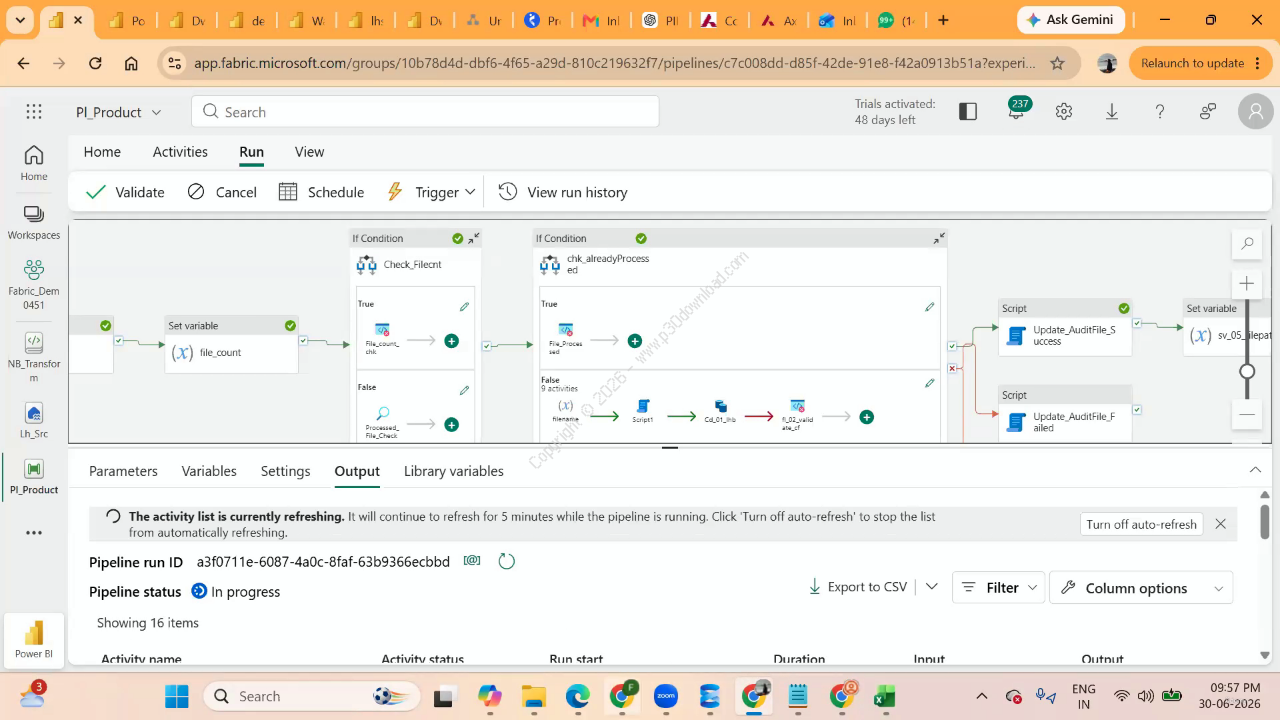Open NB_Transform notebook in sidebar
This screenshot has height=720, width=1280.
pyautogui.click(x=34, y=357)
